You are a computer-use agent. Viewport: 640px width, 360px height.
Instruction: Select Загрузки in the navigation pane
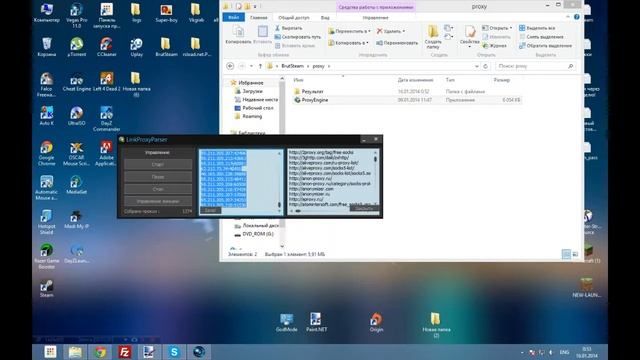(249, 91)
